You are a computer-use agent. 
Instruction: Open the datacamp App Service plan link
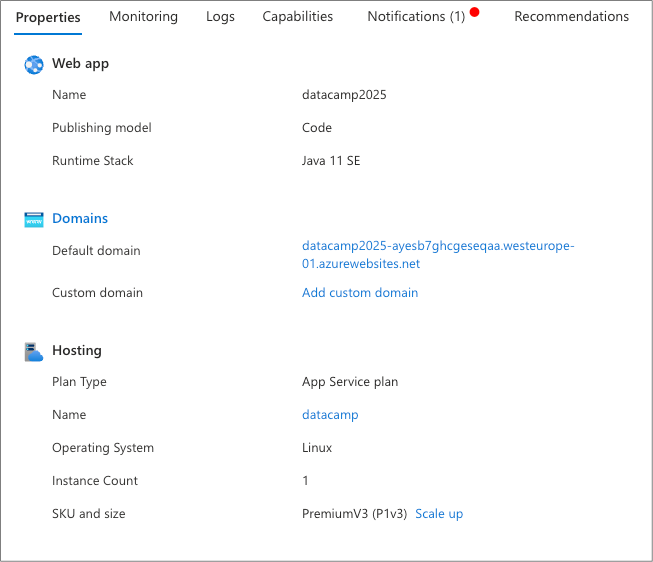point(330,415)
